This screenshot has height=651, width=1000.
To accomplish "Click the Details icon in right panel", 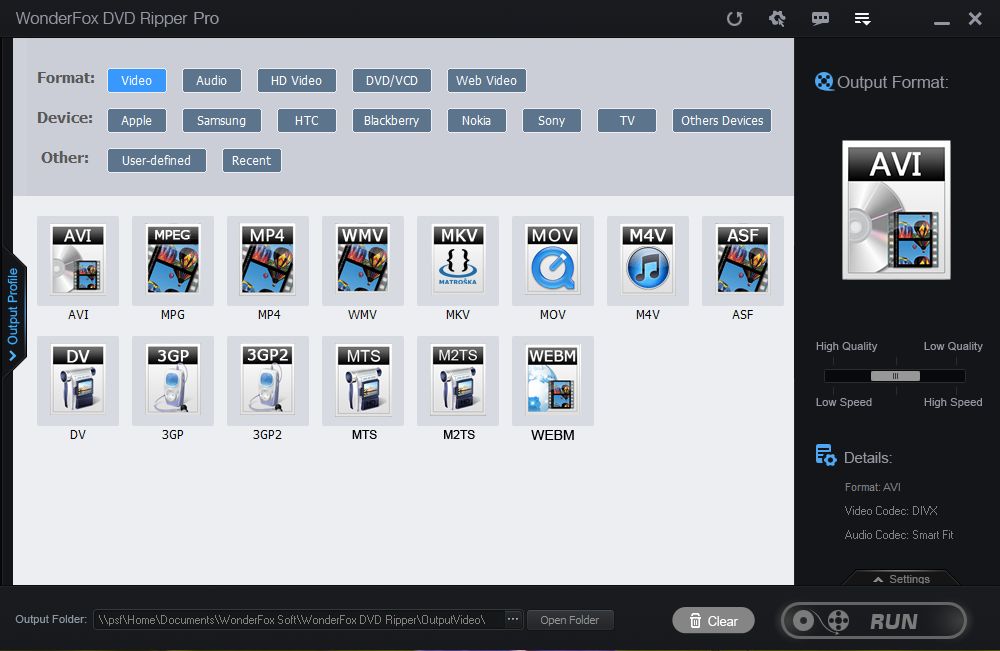I will point(826,455).
